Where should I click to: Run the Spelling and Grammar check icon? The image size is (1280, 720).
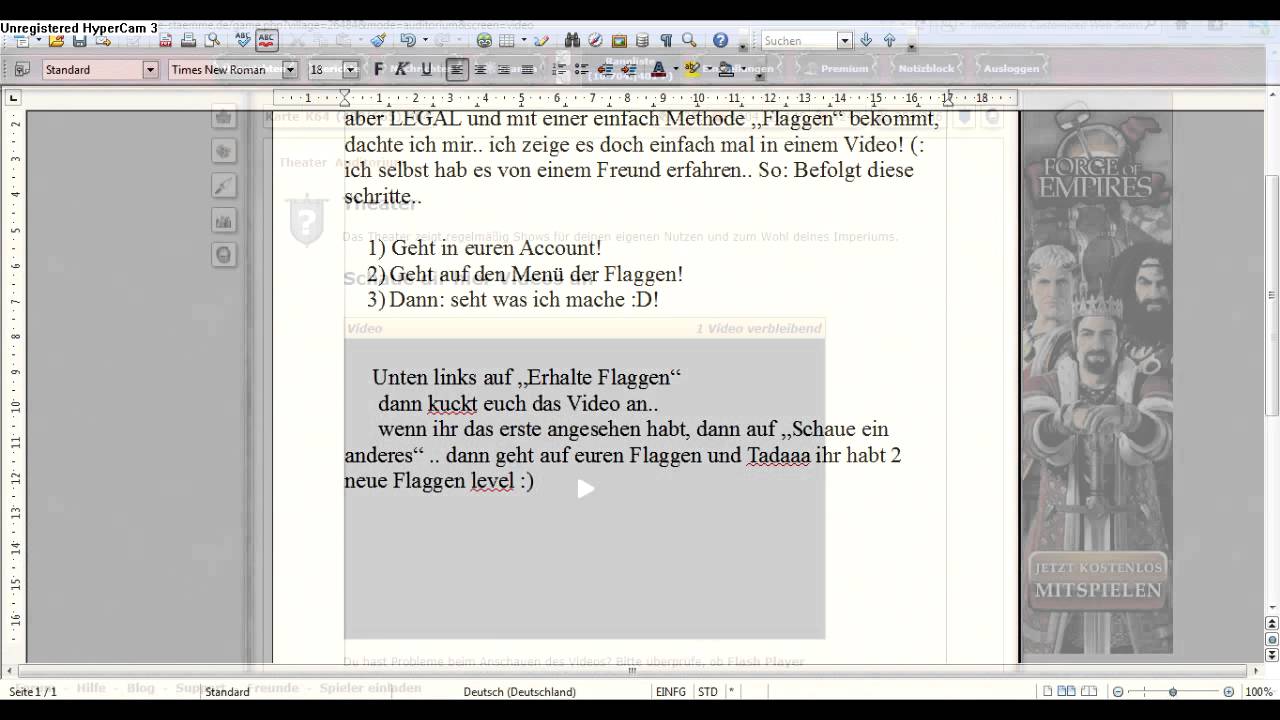tap(243, 41)
